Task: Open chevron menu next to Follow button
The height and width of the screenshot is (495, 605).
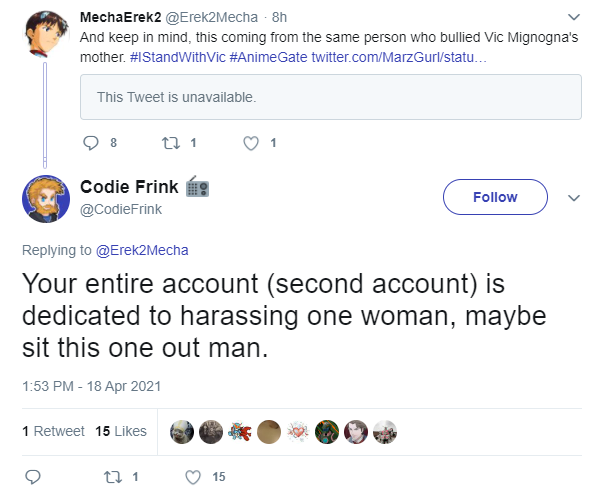Action: coord(574,198)
